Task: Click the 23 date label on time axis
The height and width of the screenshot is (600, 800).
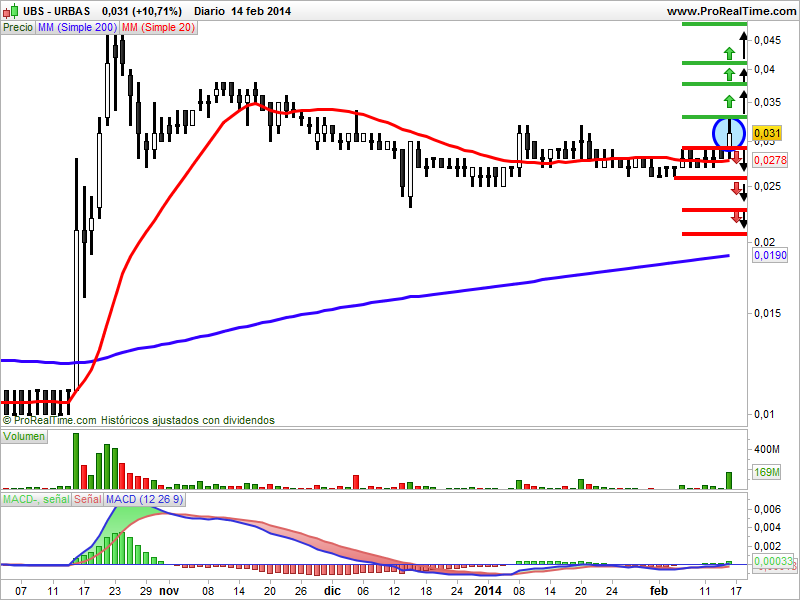Action: (115, 591)
